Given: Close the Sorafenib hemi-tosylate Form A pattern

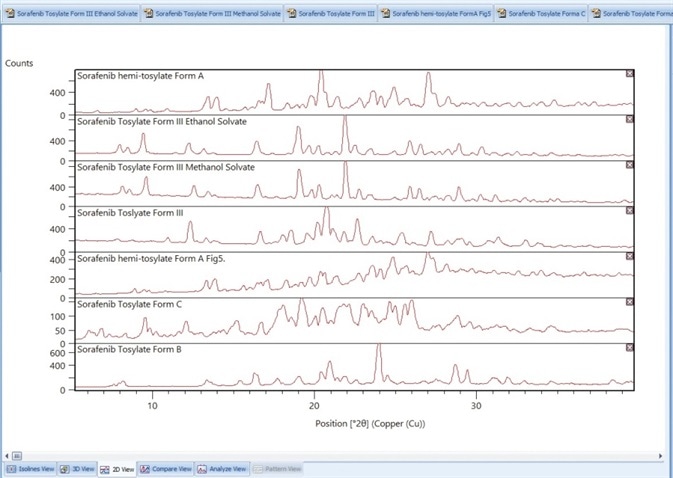Looking at the screenshot, I should coord(629,74).
